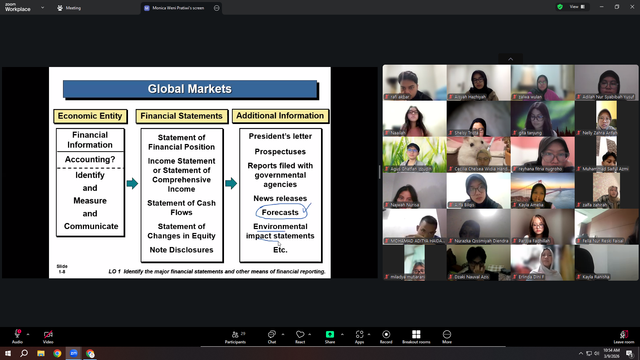Start recording with the Record button
The height and width of the screenshot is (360, 640).
point(386,337)
